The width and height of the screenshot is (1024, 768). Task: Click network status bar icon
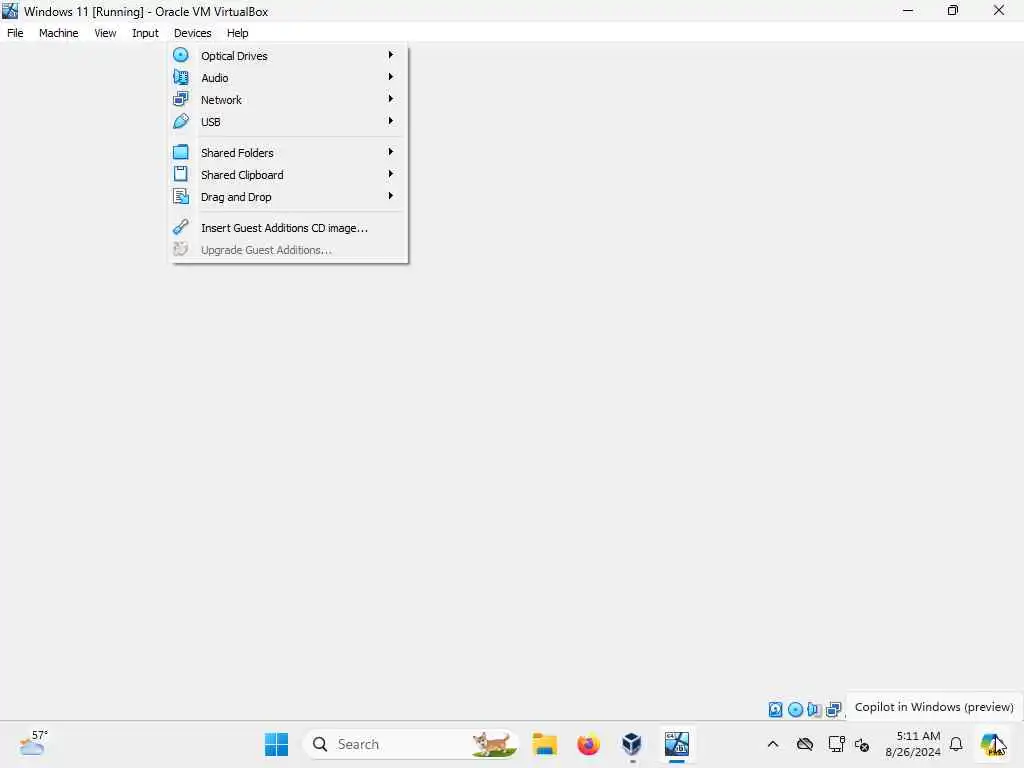[x=833, y=709]
